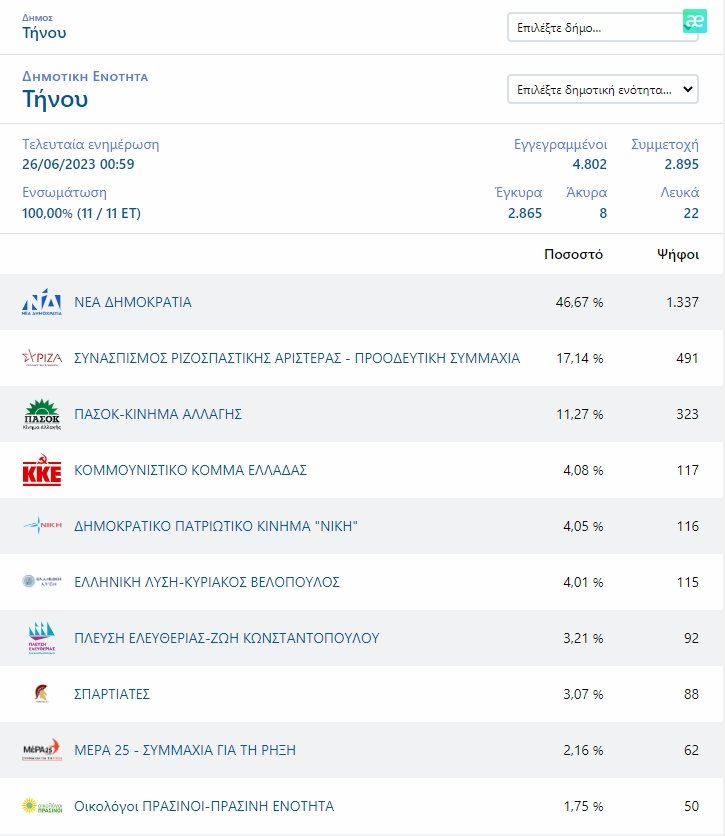The image size is (725, 836).
Task: Select the ΝΕΑ ΔΗΜΟΚΡΑΤΙΑ party name
Action: pos(133,302)
